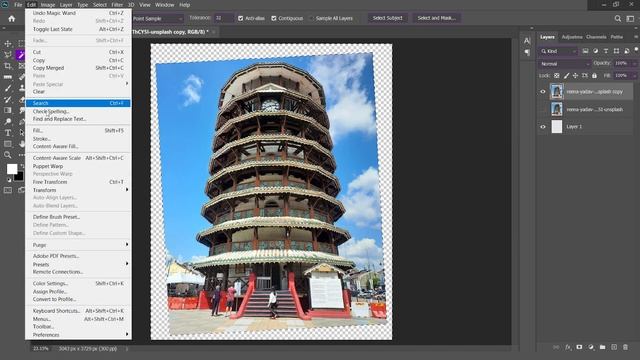Toggle layer filter on/off switch
Screen dimensions: 640x360
637,50
